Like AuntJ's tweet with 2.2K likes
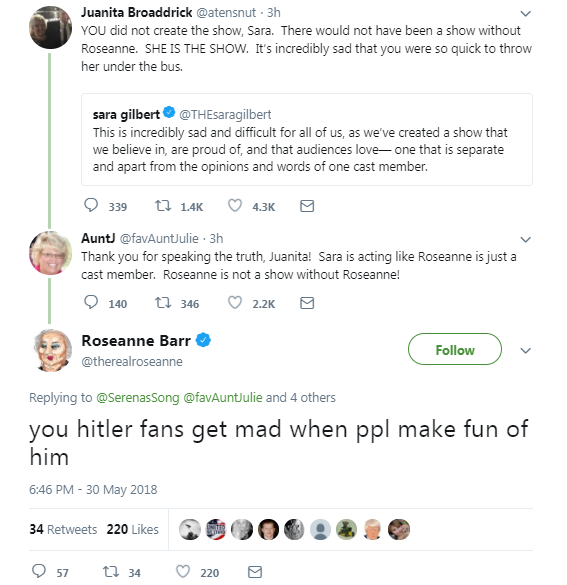 (x=235, y=303)
